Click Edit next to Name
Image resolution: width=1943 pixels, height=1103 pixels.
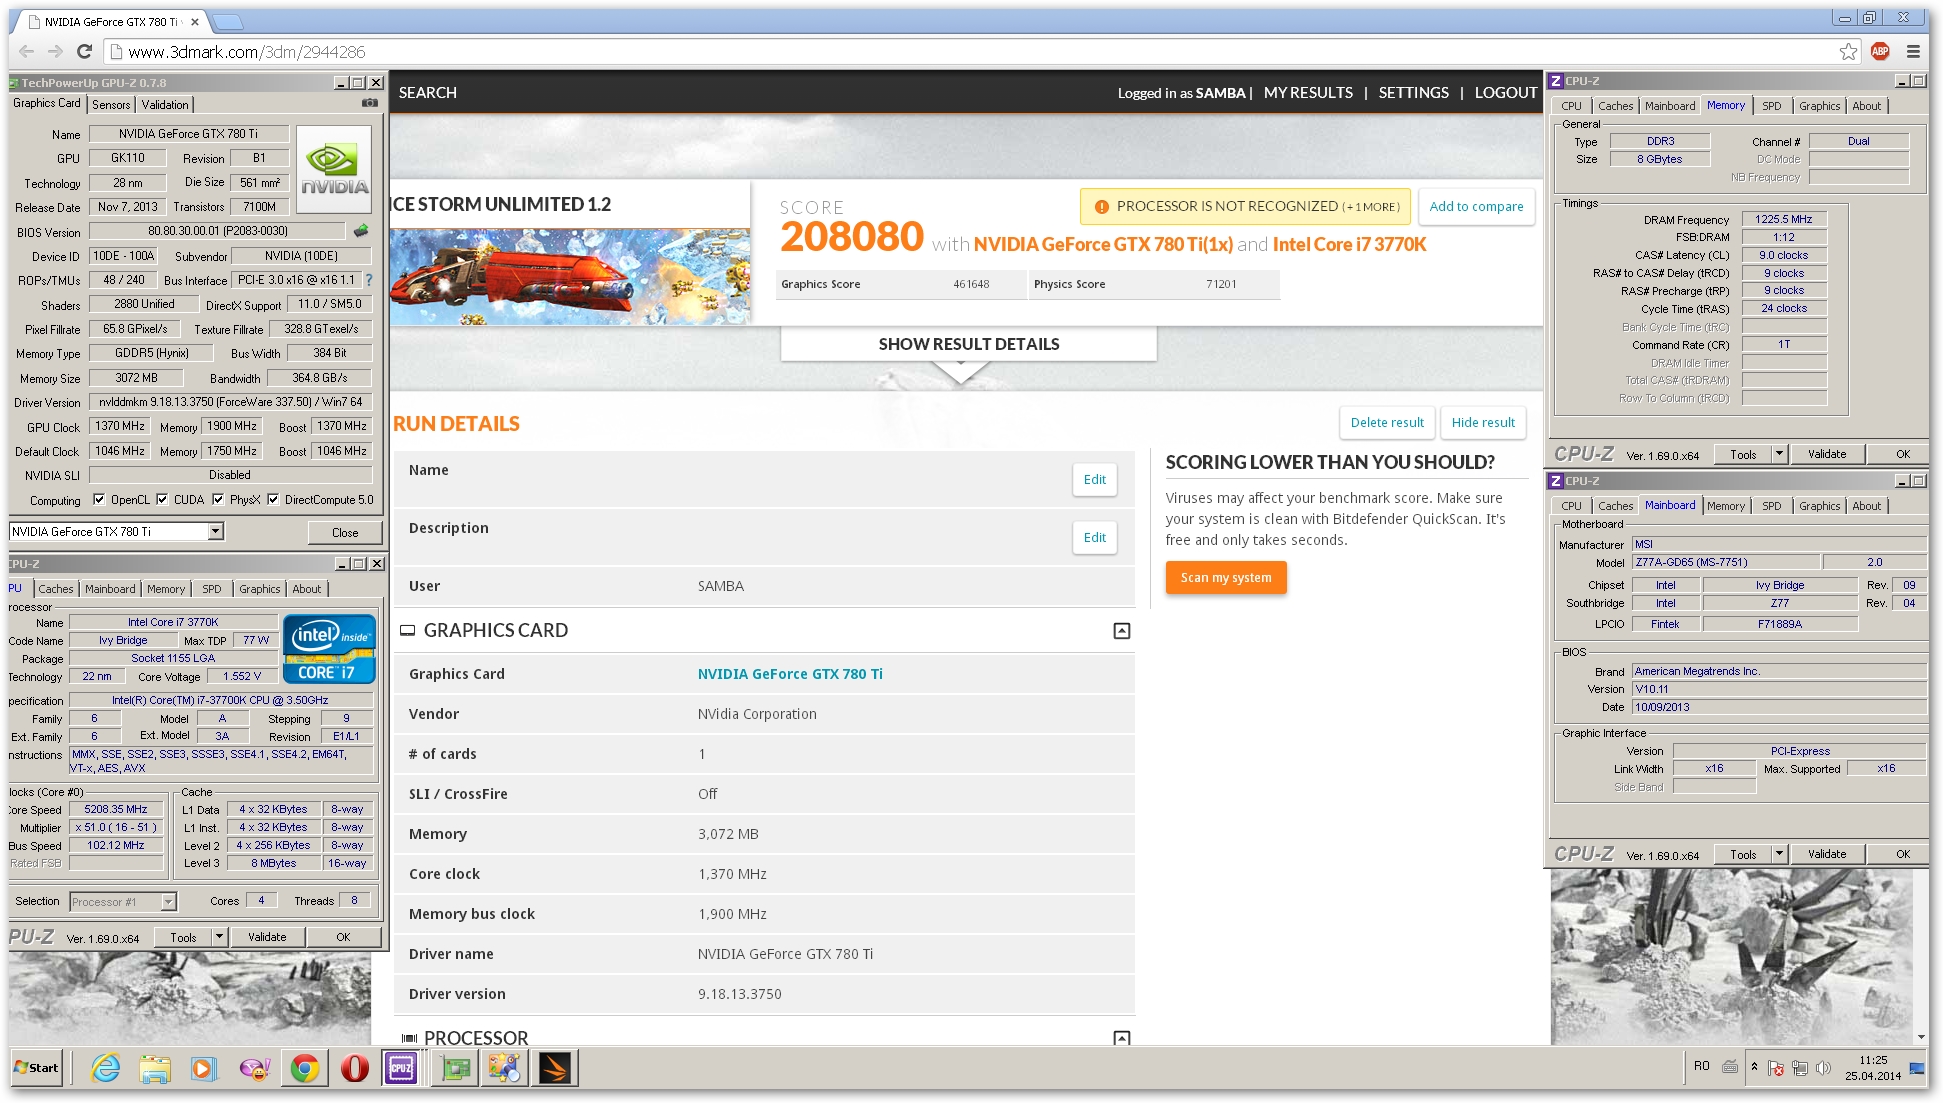[x=1095, y=480]
